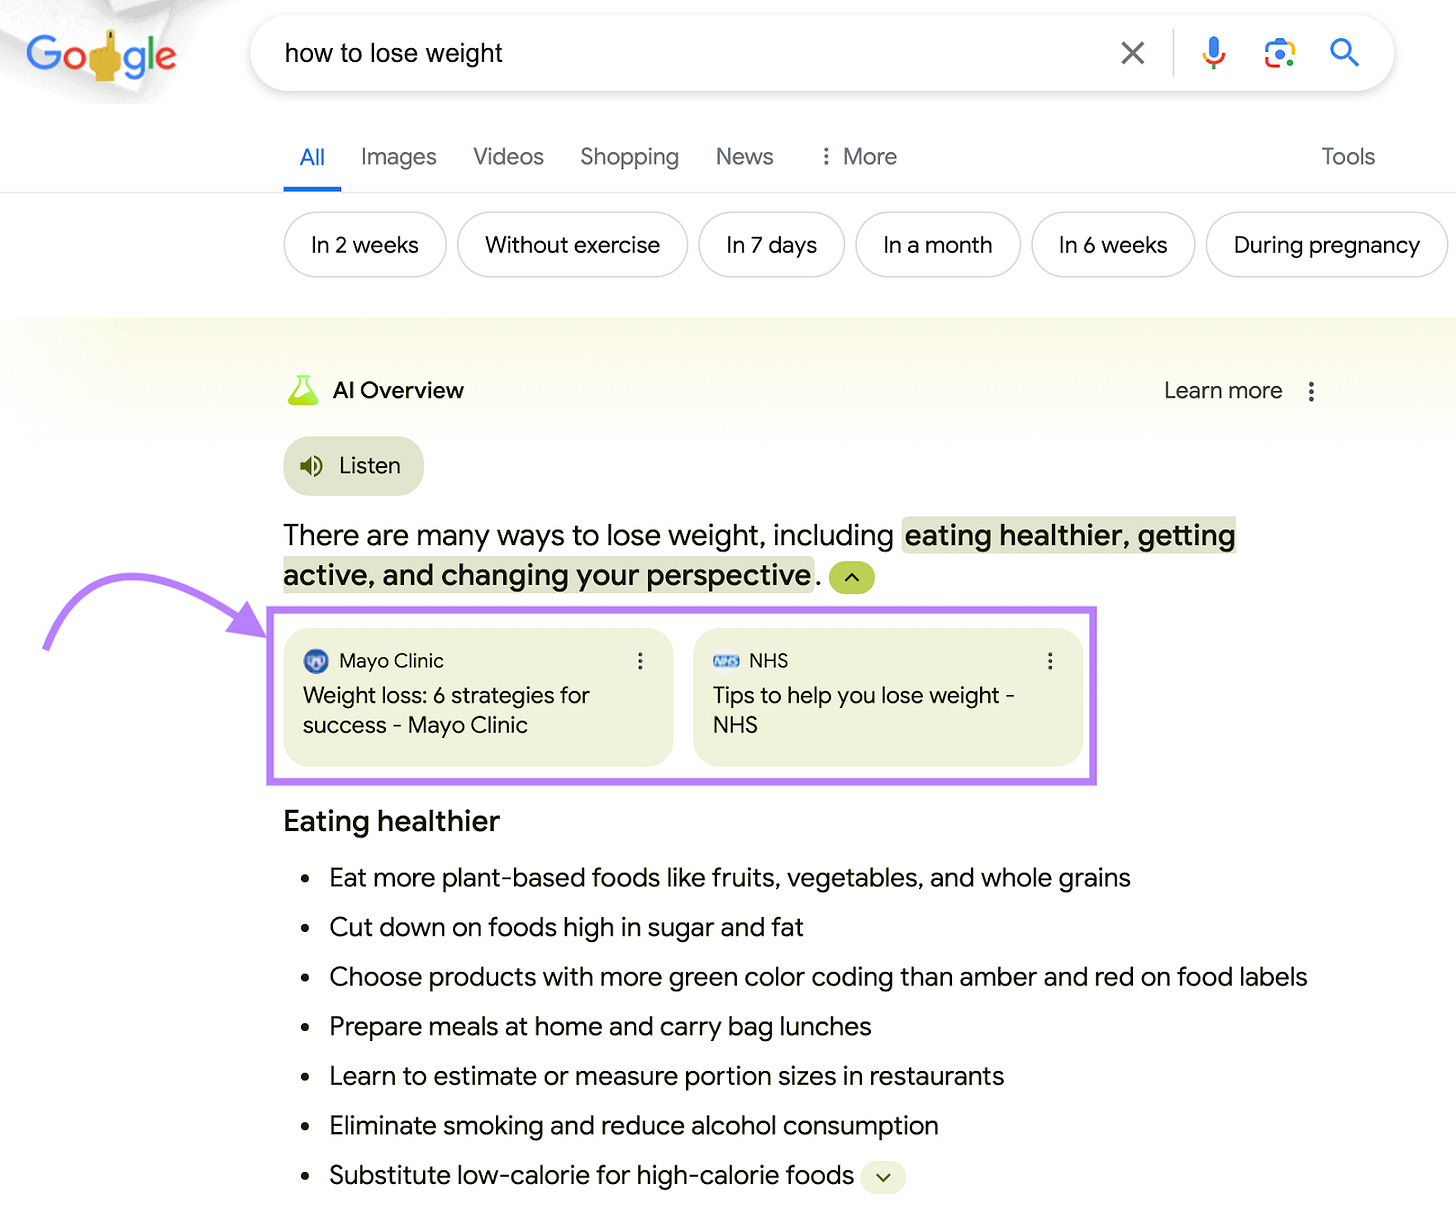Click 'Eat more plant-based foods' bullet
Screen dimensions: 1456x1213
pos(730,878)
